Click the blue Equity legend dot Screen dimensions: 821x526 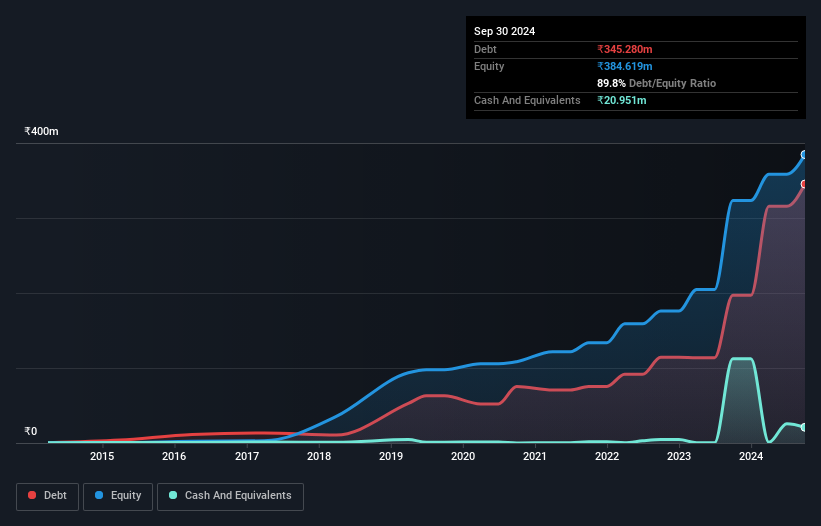[99, 495]
